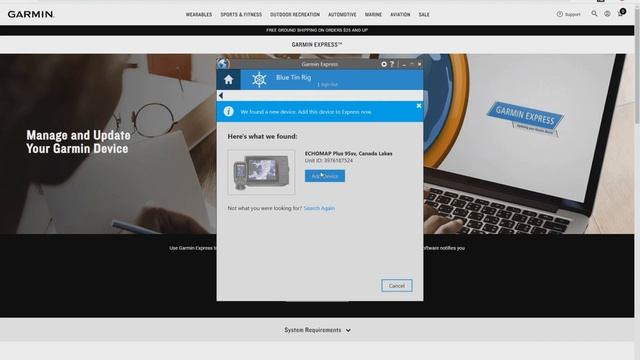
Task: Click the Blue Tin Rig device name
Action: click(x=293, y=77)
